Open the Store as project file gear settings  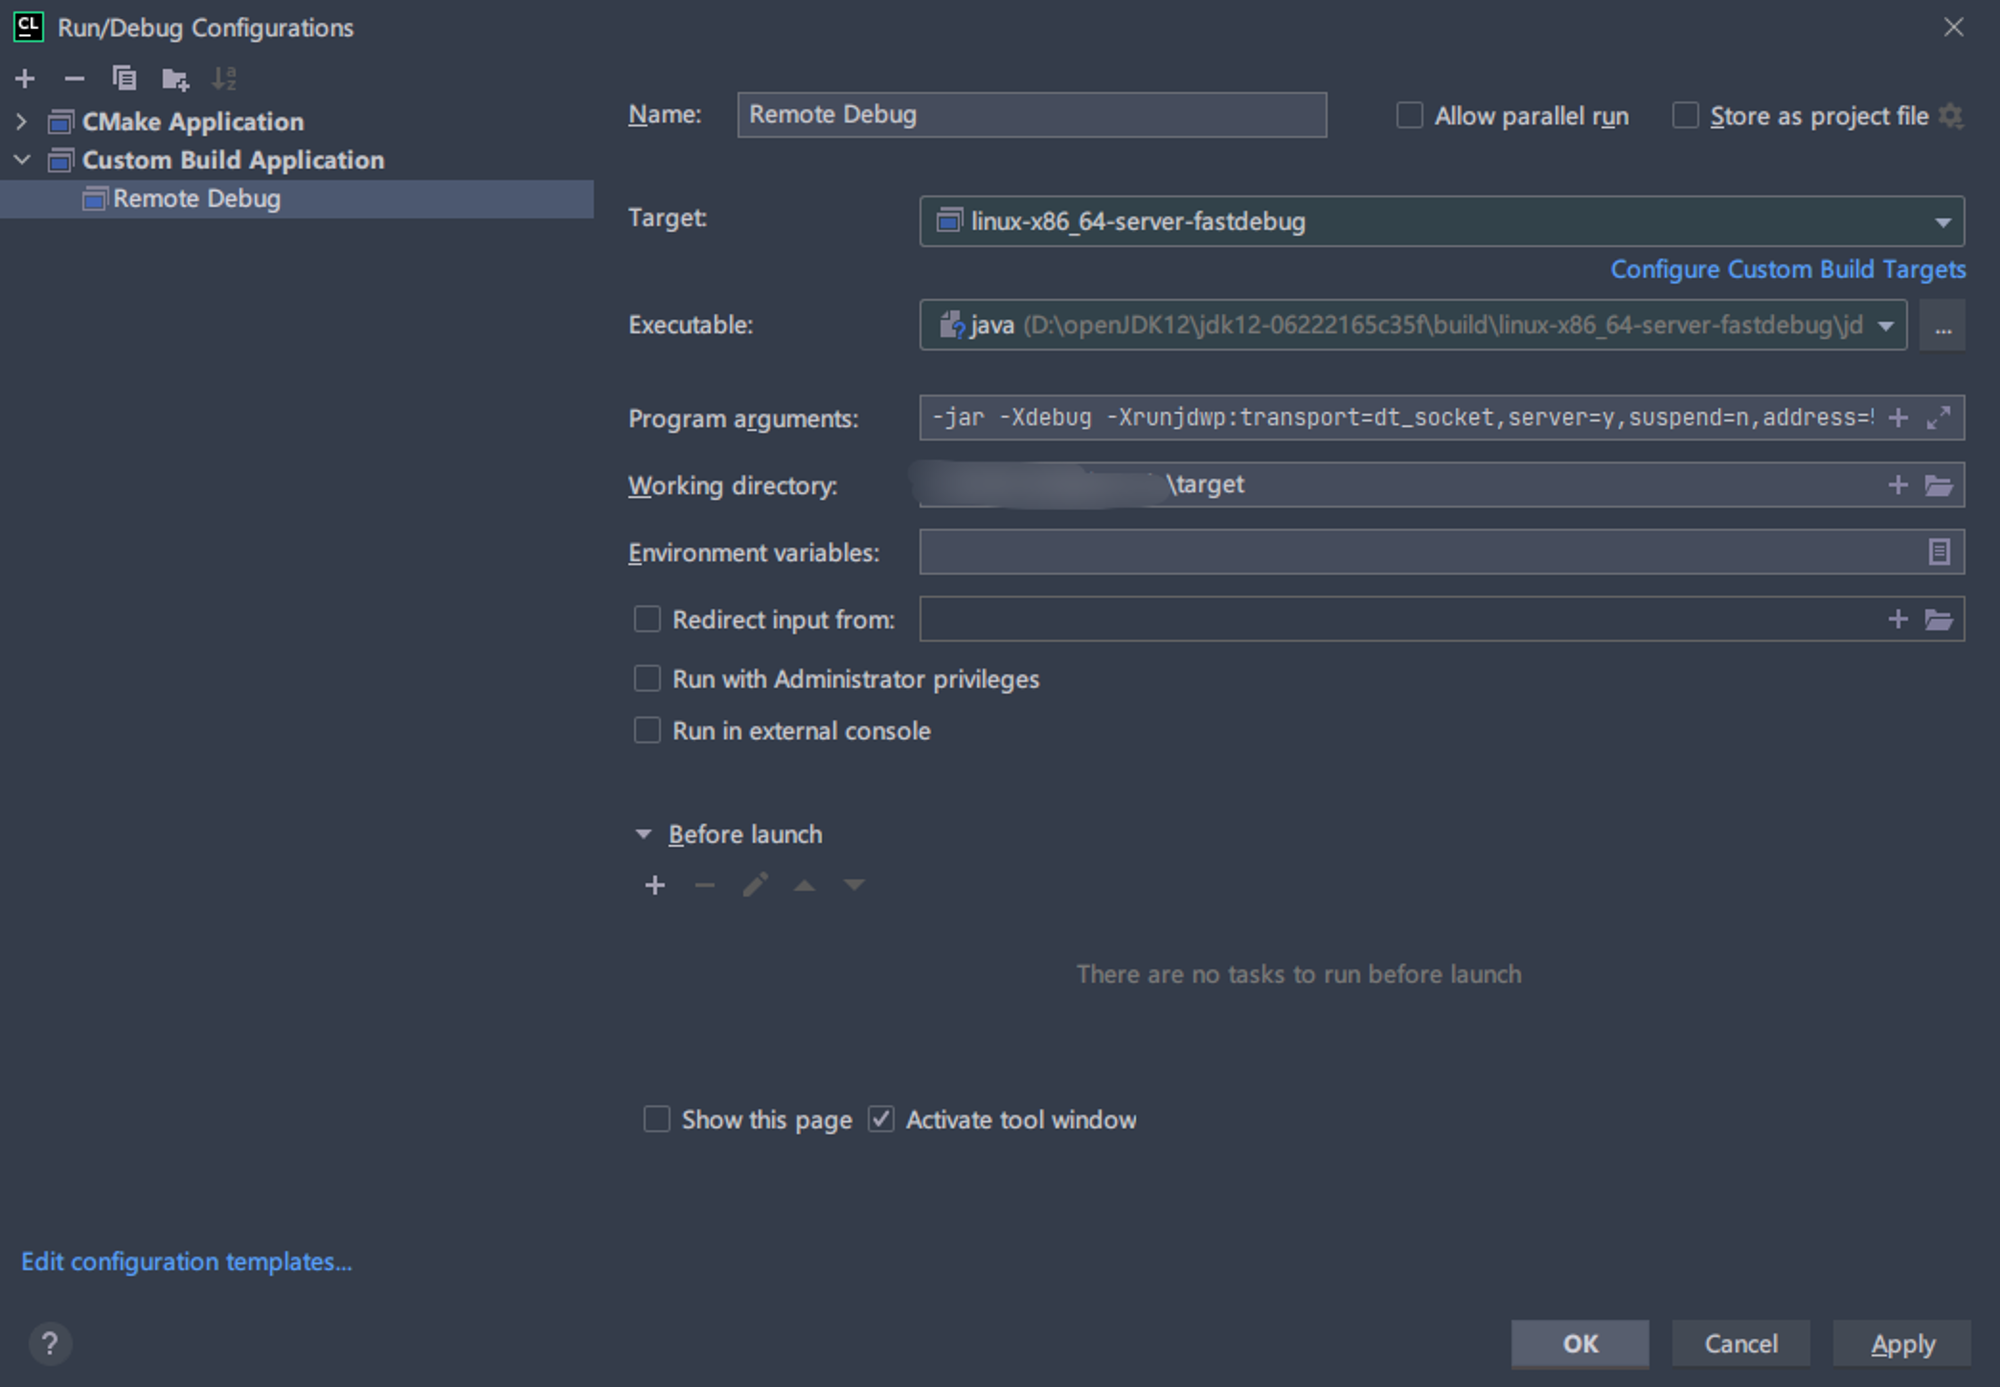coord(1950,116)
